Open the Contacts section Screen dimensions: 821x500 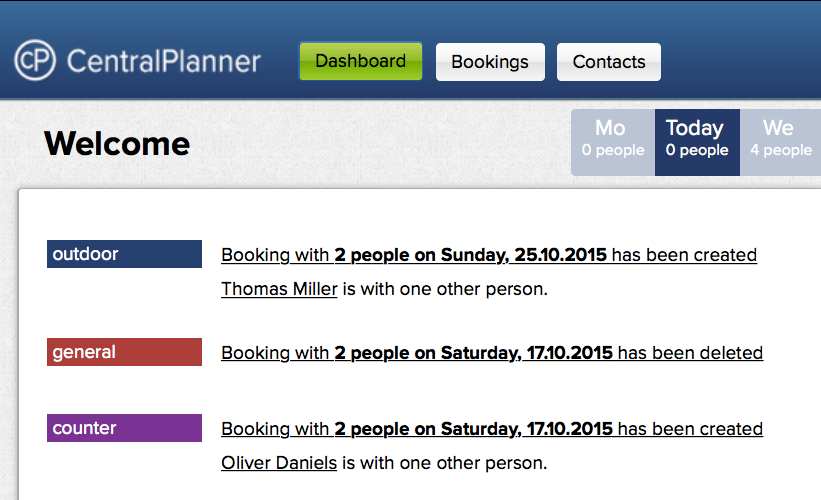(609, 62)
